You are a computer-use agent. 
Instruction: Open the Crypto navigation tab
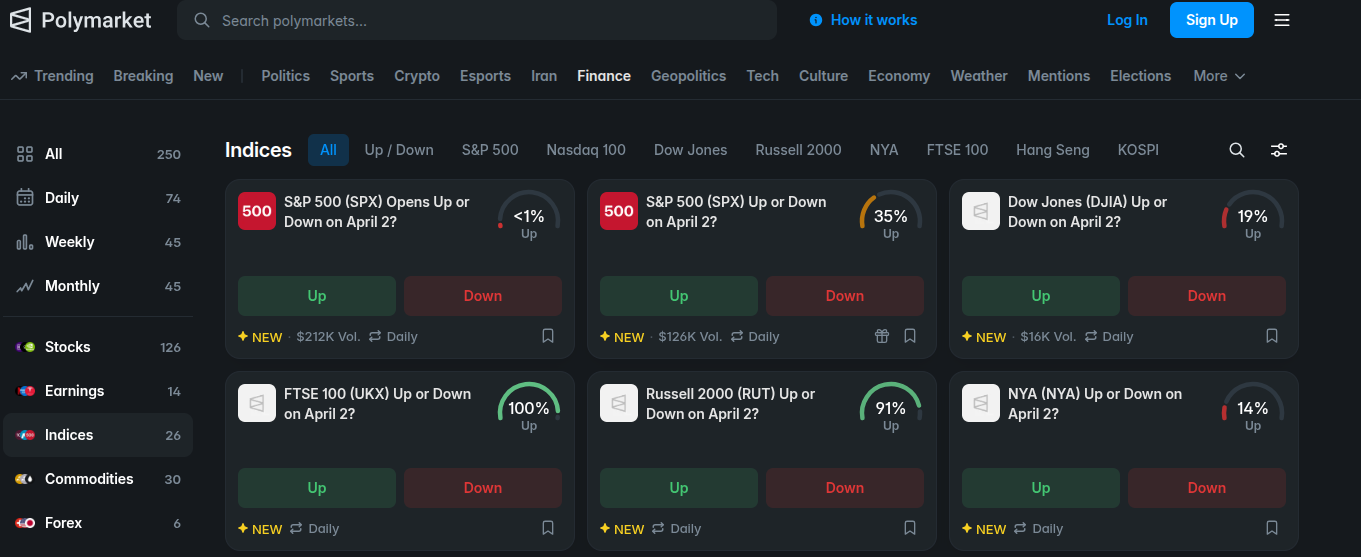(x=417, y=76)
